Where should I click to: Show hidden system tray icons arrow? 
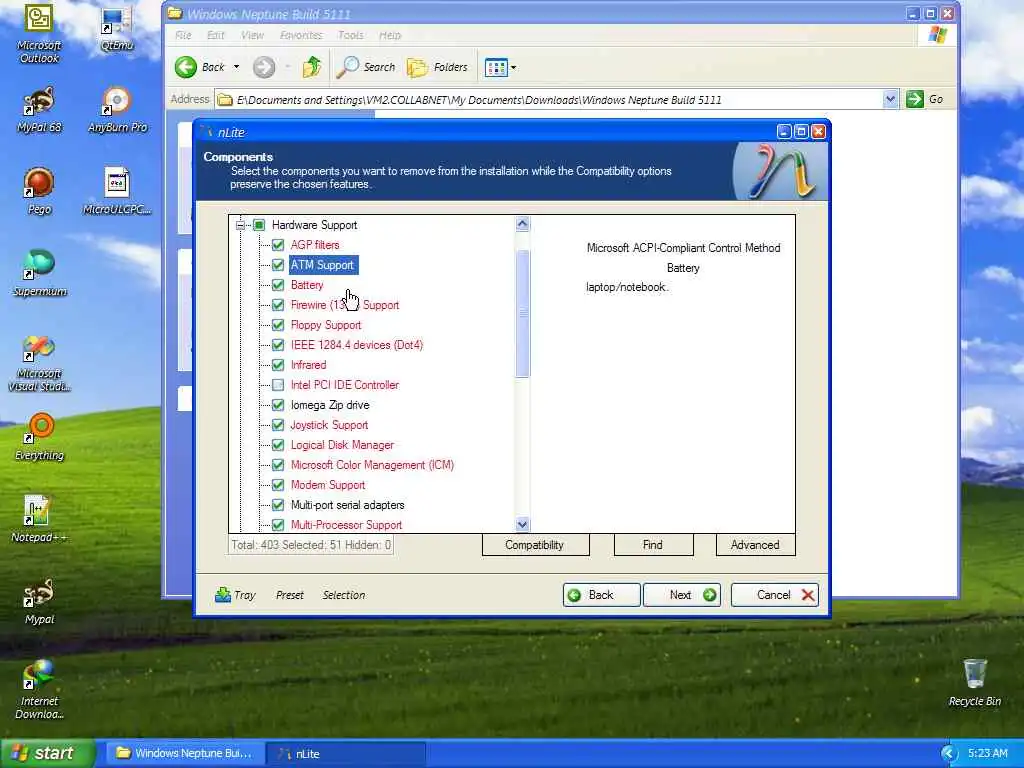tap(950, 754)
